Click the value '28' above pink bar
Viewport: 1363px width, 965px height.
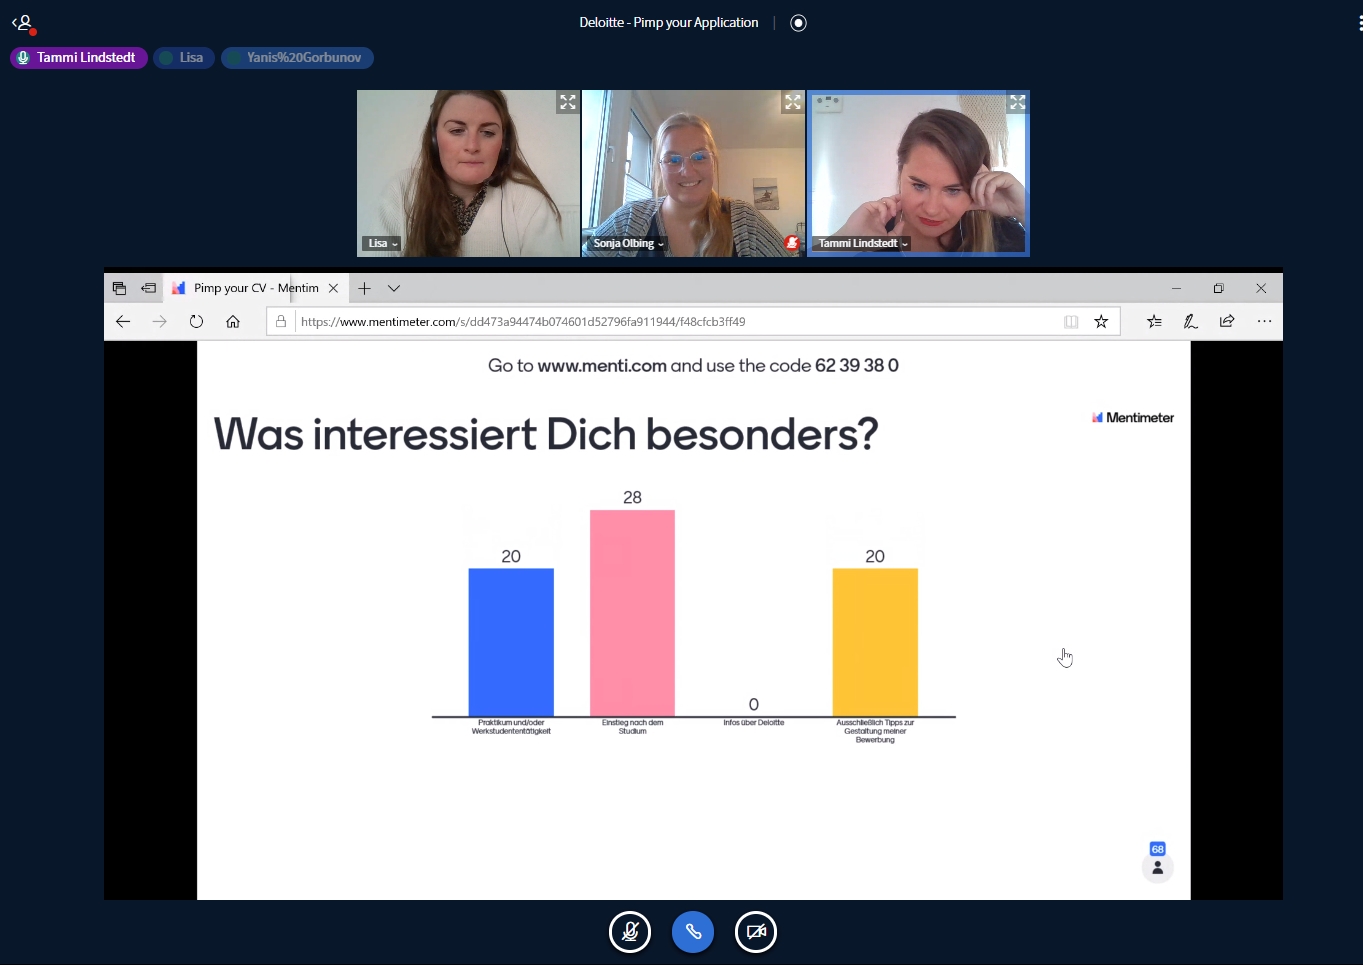point(632,497)
